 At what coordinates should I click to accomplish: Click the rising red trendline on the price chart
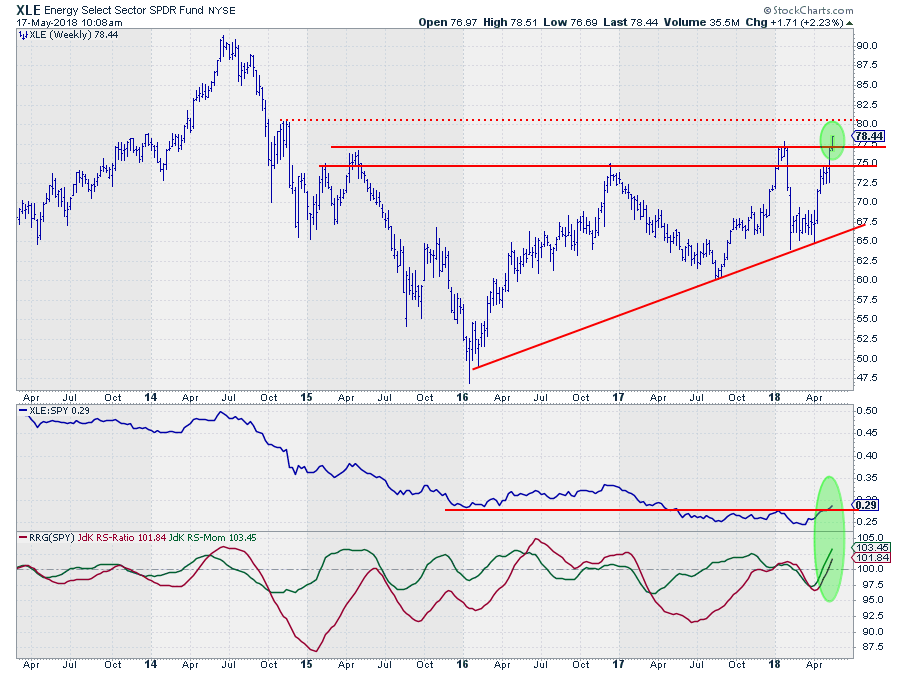tap(669, 297)
